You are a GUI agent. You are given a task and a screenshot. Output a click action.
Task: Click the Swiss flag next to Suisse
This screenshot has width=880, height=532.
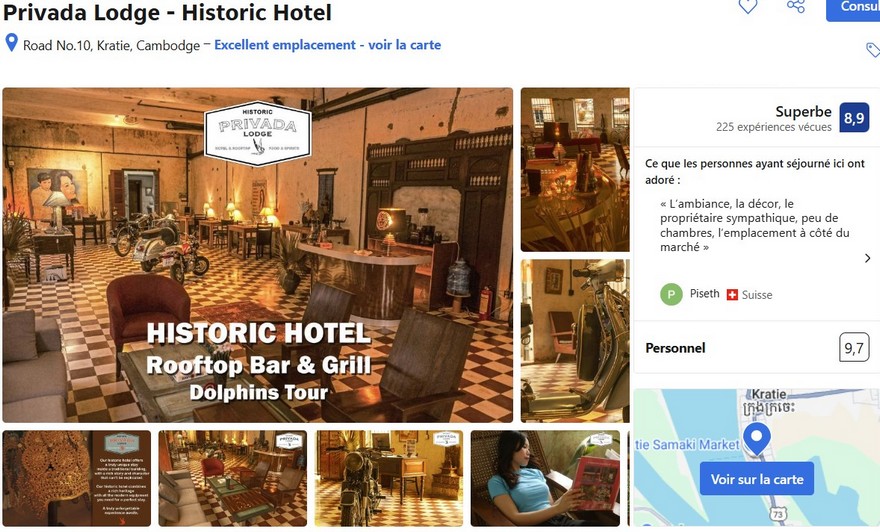click(732, 295)
